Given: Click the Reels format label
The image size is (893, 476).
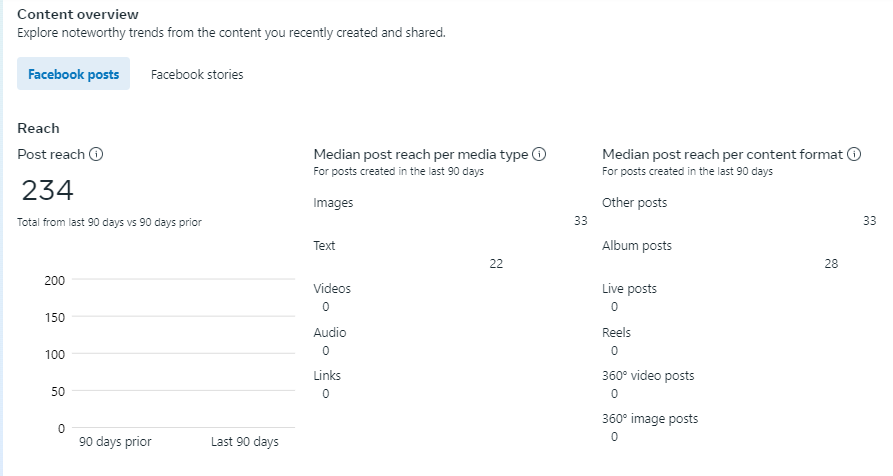Looking at the screenshot, I should click(616, 333).
